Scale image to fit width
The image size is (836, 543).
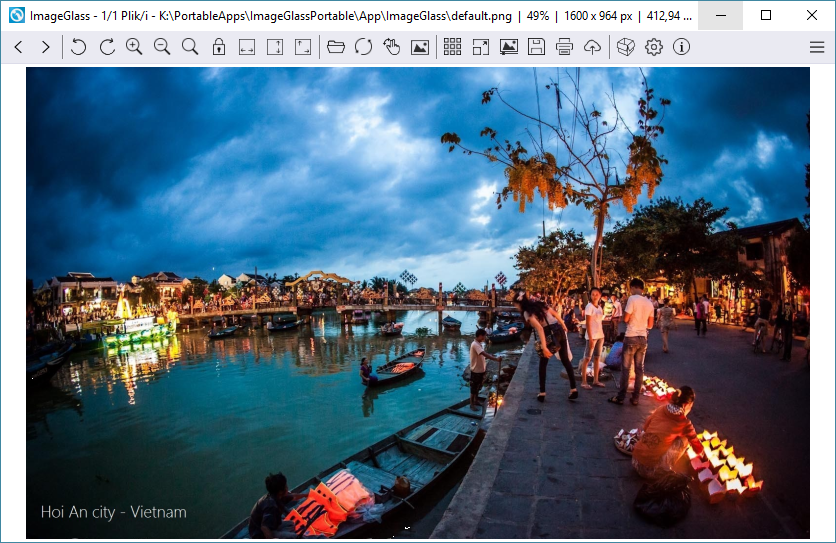coord(247,47)
